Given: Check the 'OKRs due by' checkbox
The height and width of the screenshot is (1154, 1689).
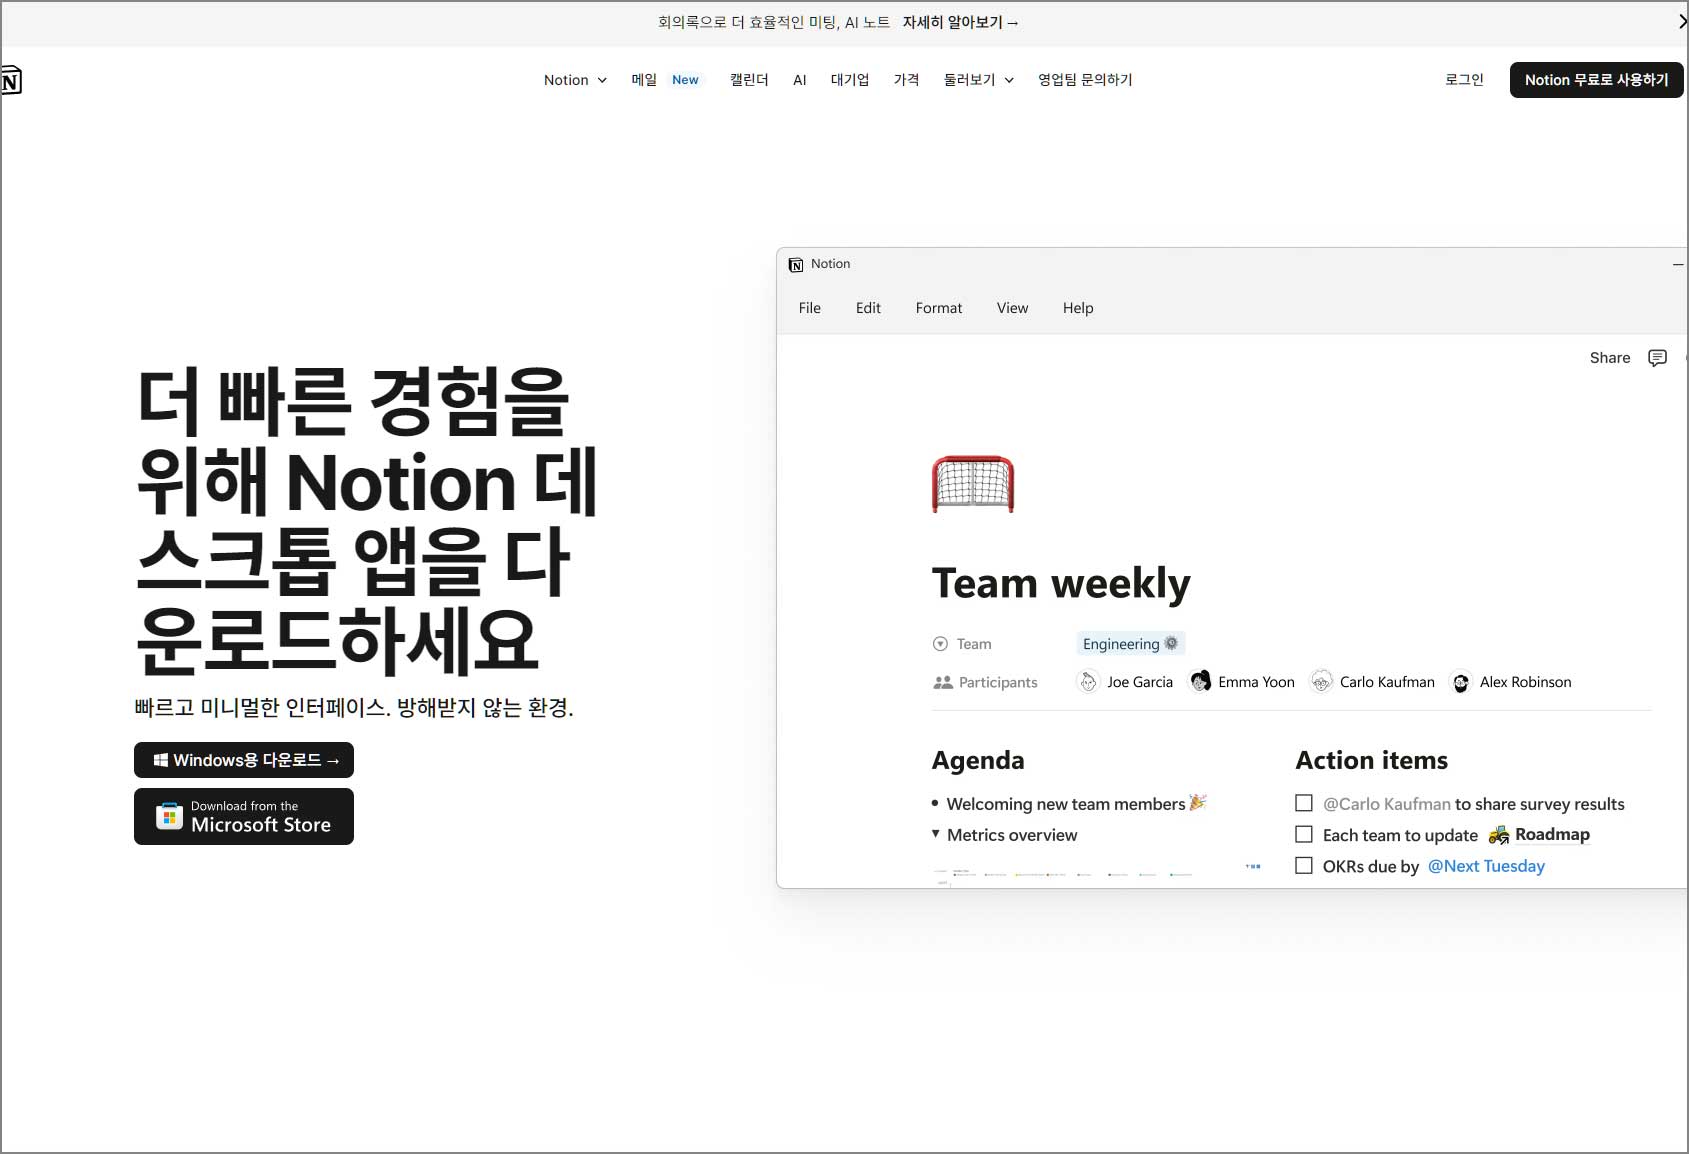Looking at the screenshot, I should tap(1304, 865).
